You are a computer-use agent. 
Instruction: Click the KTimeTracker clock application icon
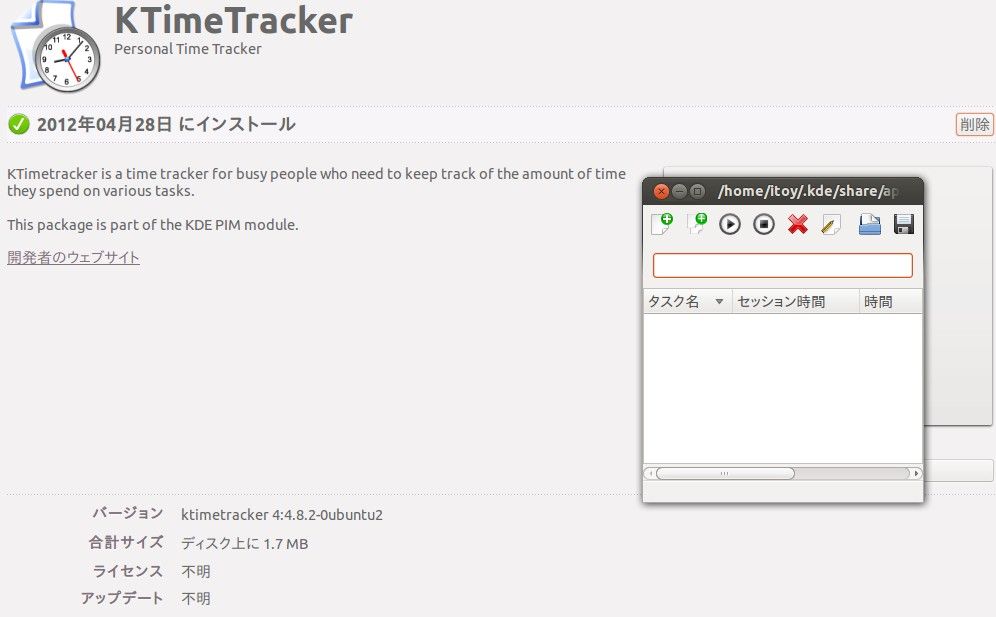tap(56, 48)
